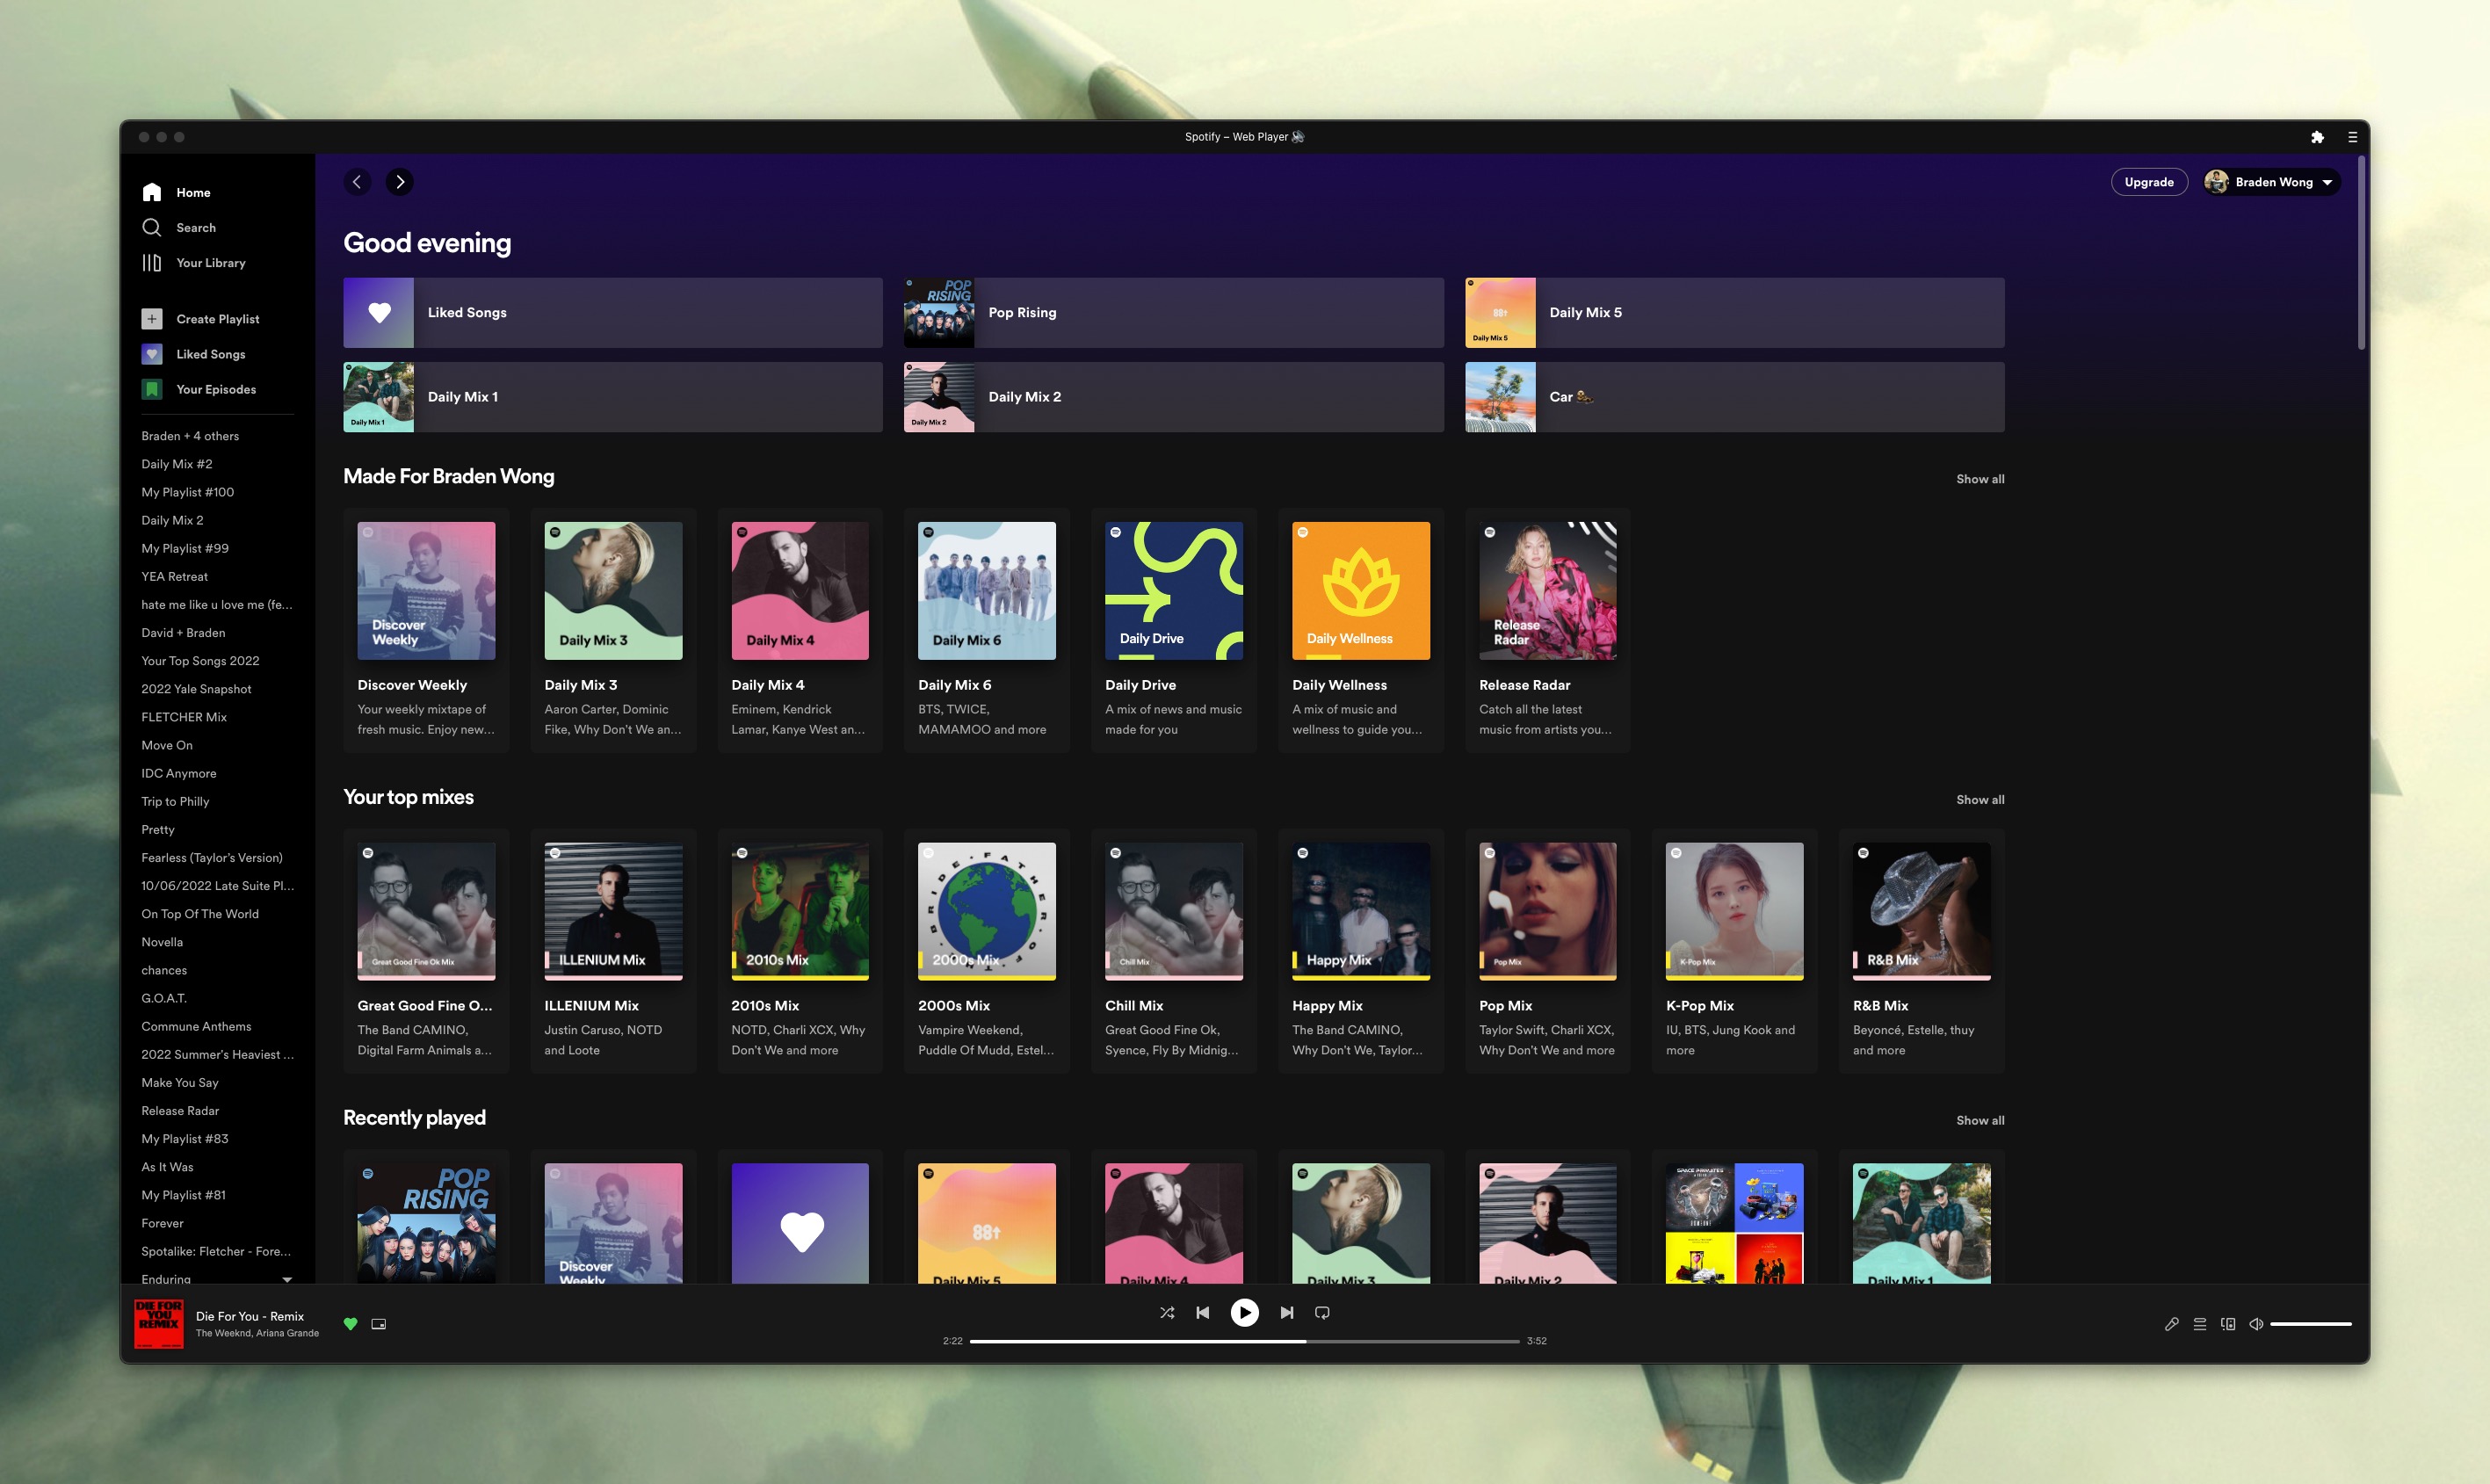Open the play queue icon
Viewport: 2490px width, 1484px height.
(2199, 1324)
